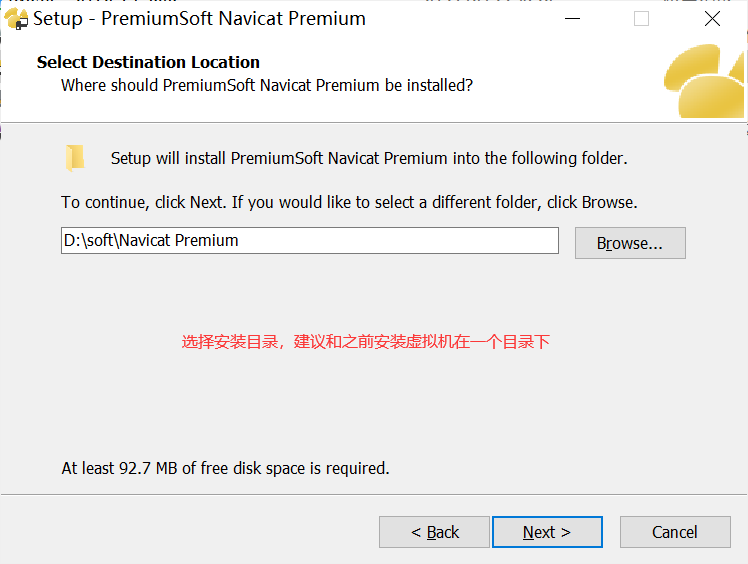Minimize the Setup window
This screenshot has height=564, width=748.
(569, 19)
